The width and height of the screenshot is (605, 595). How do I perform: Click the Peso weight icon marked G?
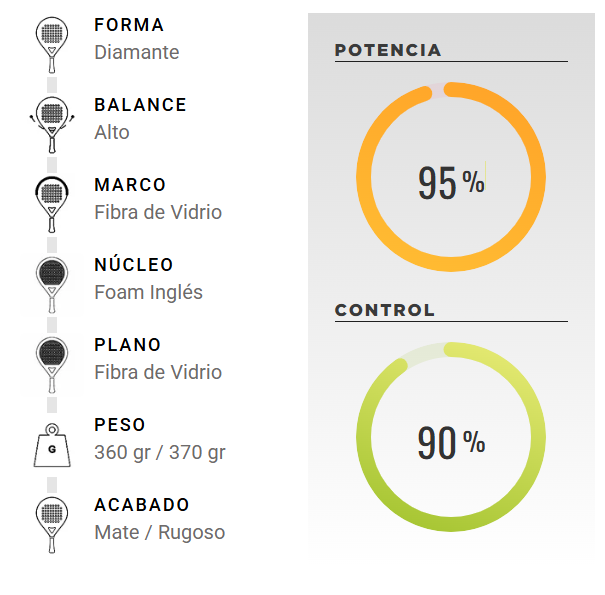click(52, 445)
